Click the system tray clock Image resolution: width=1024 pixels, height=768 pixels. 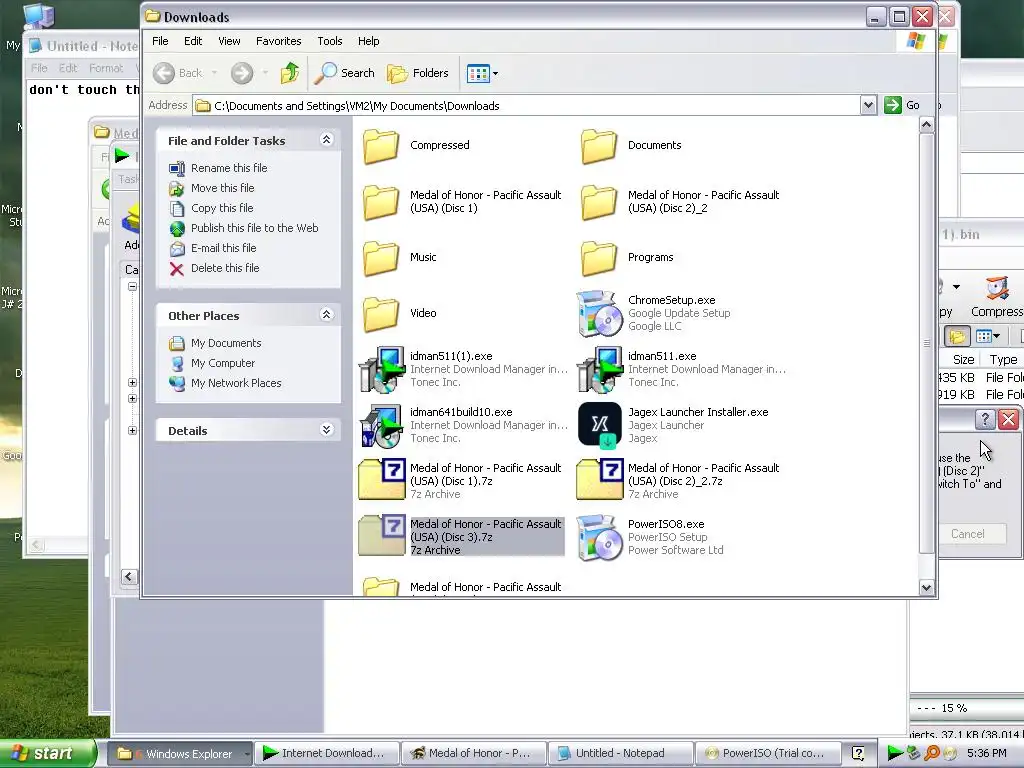(x=986, y=753)
